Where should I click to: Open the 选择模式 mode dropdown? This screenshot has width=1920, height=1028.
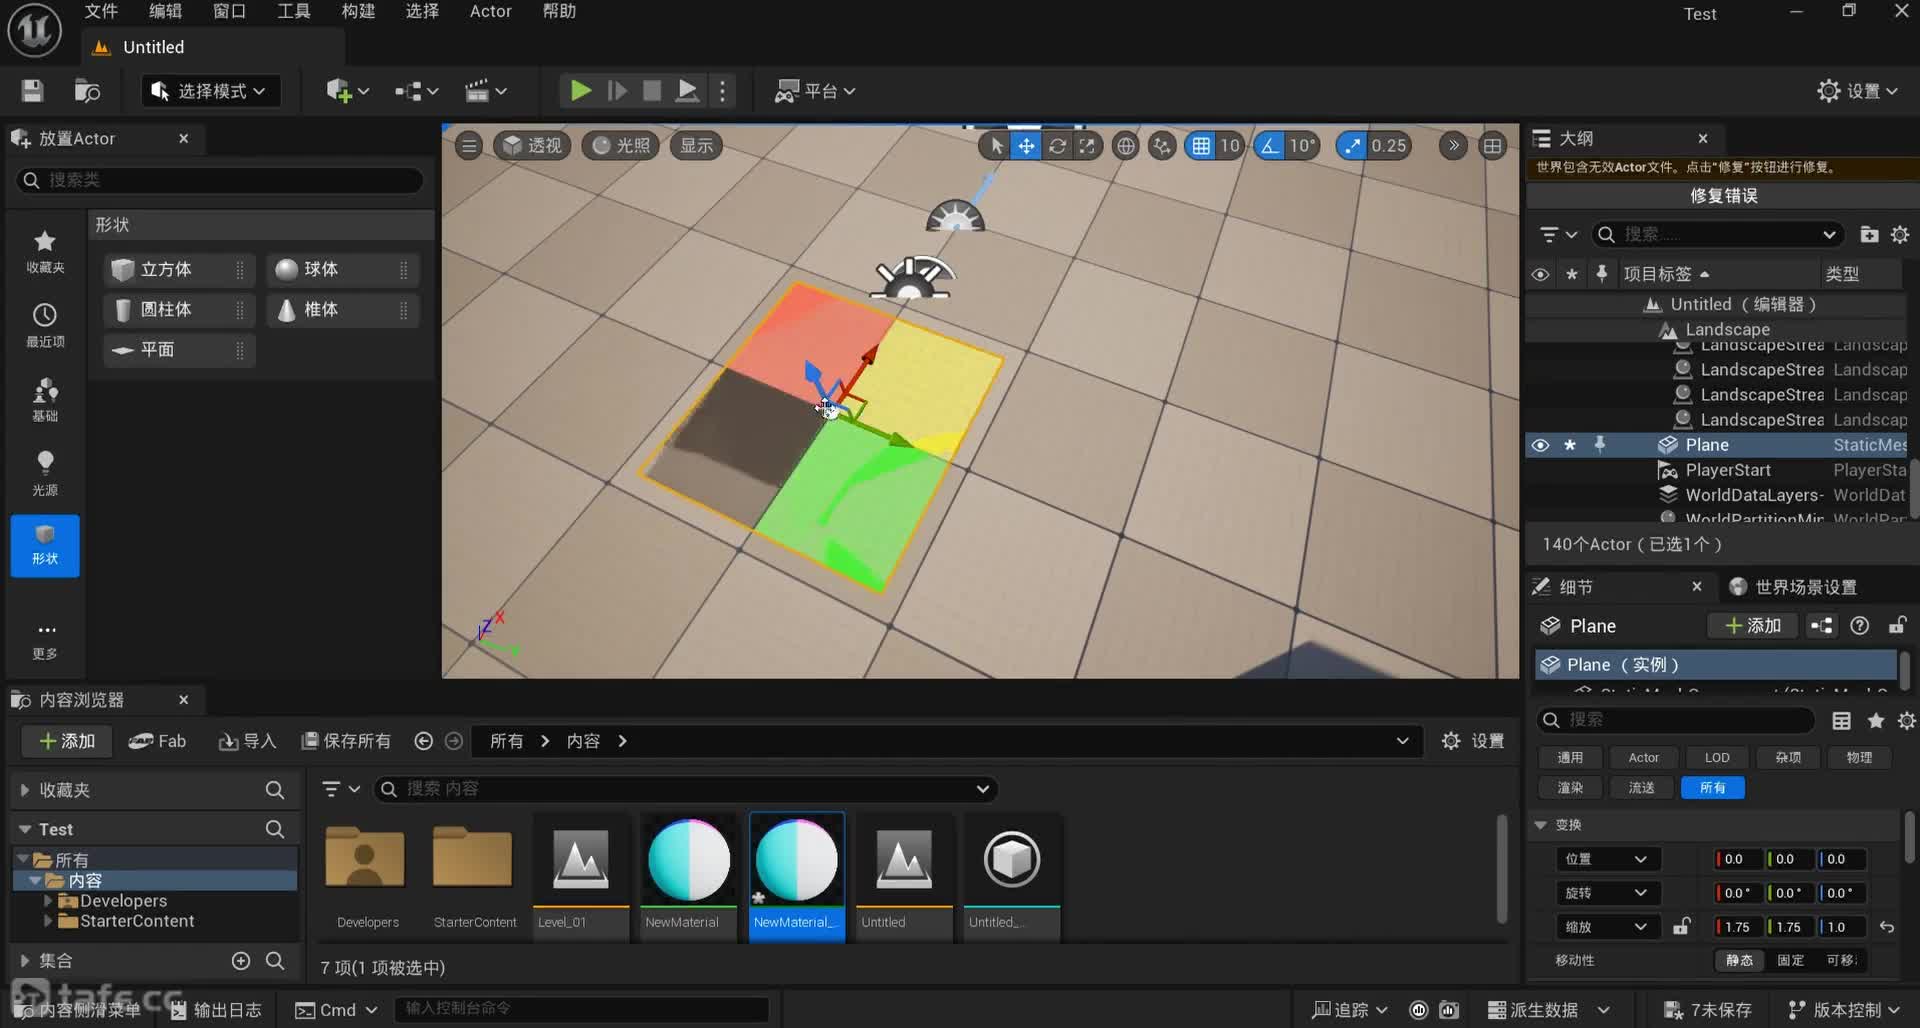208,91
